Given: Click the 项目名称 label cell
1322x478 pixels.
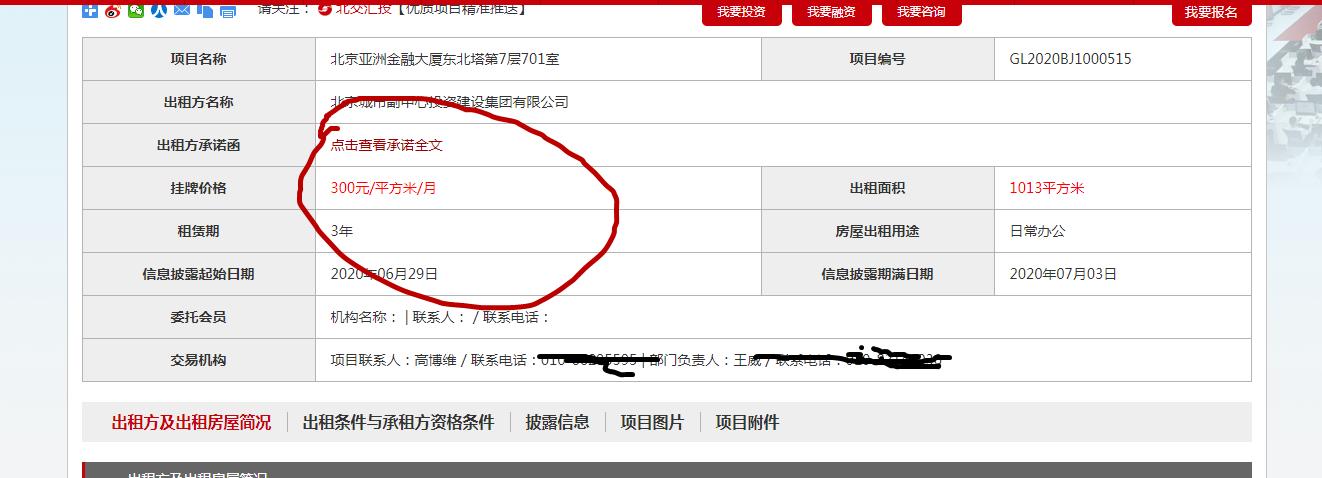Looking at the screenshot, I should tap(199, 59).
